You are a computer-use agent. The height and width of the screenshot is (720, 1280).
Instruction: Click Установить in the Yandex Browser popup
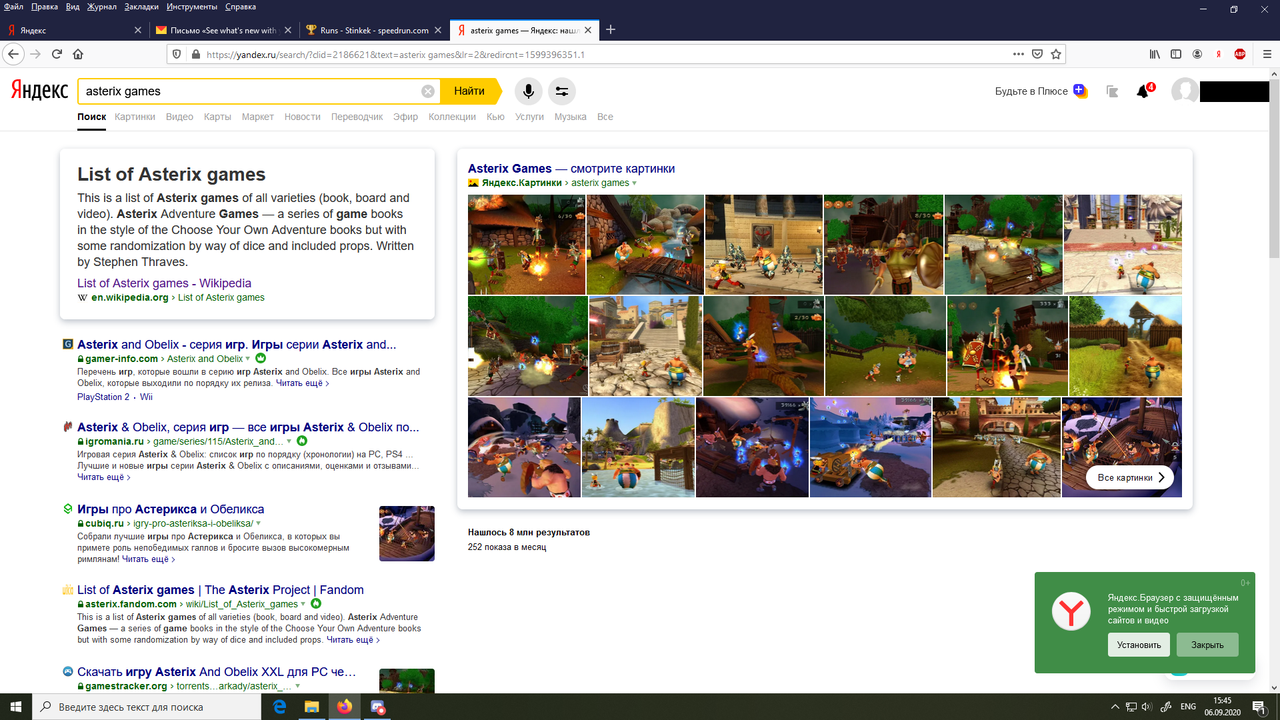coord(1139,645)
